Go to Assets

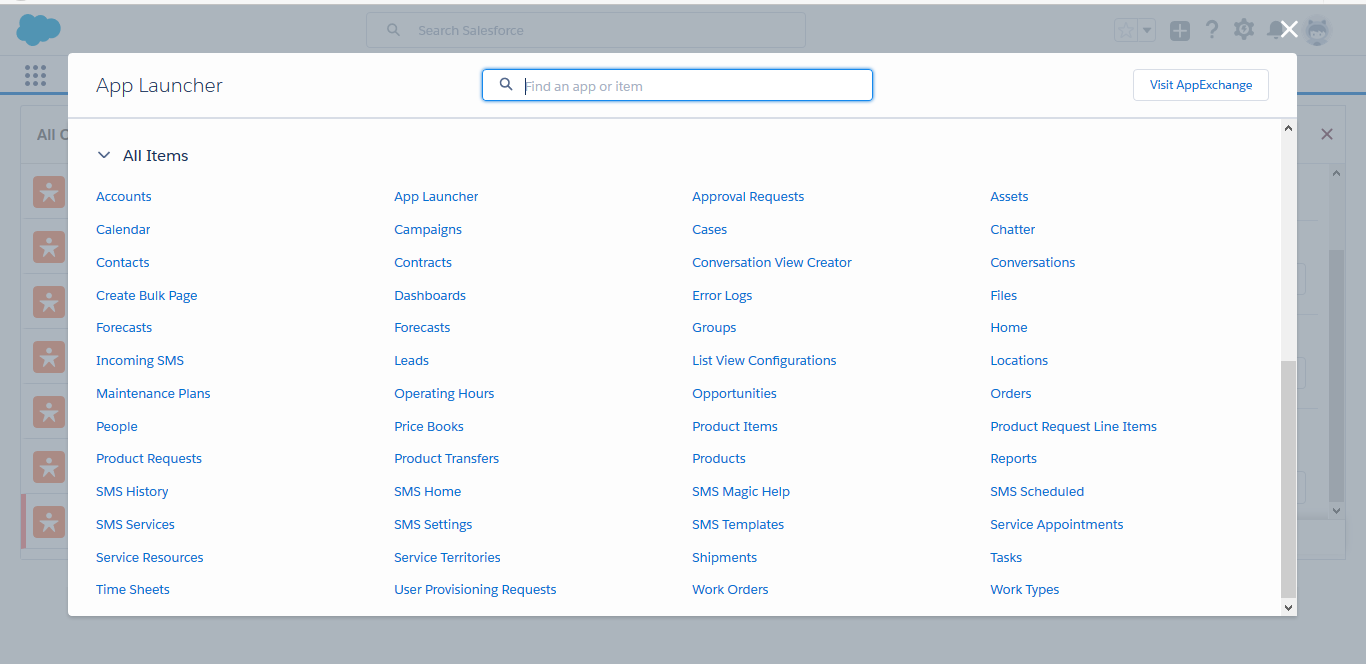[1009, 197]
